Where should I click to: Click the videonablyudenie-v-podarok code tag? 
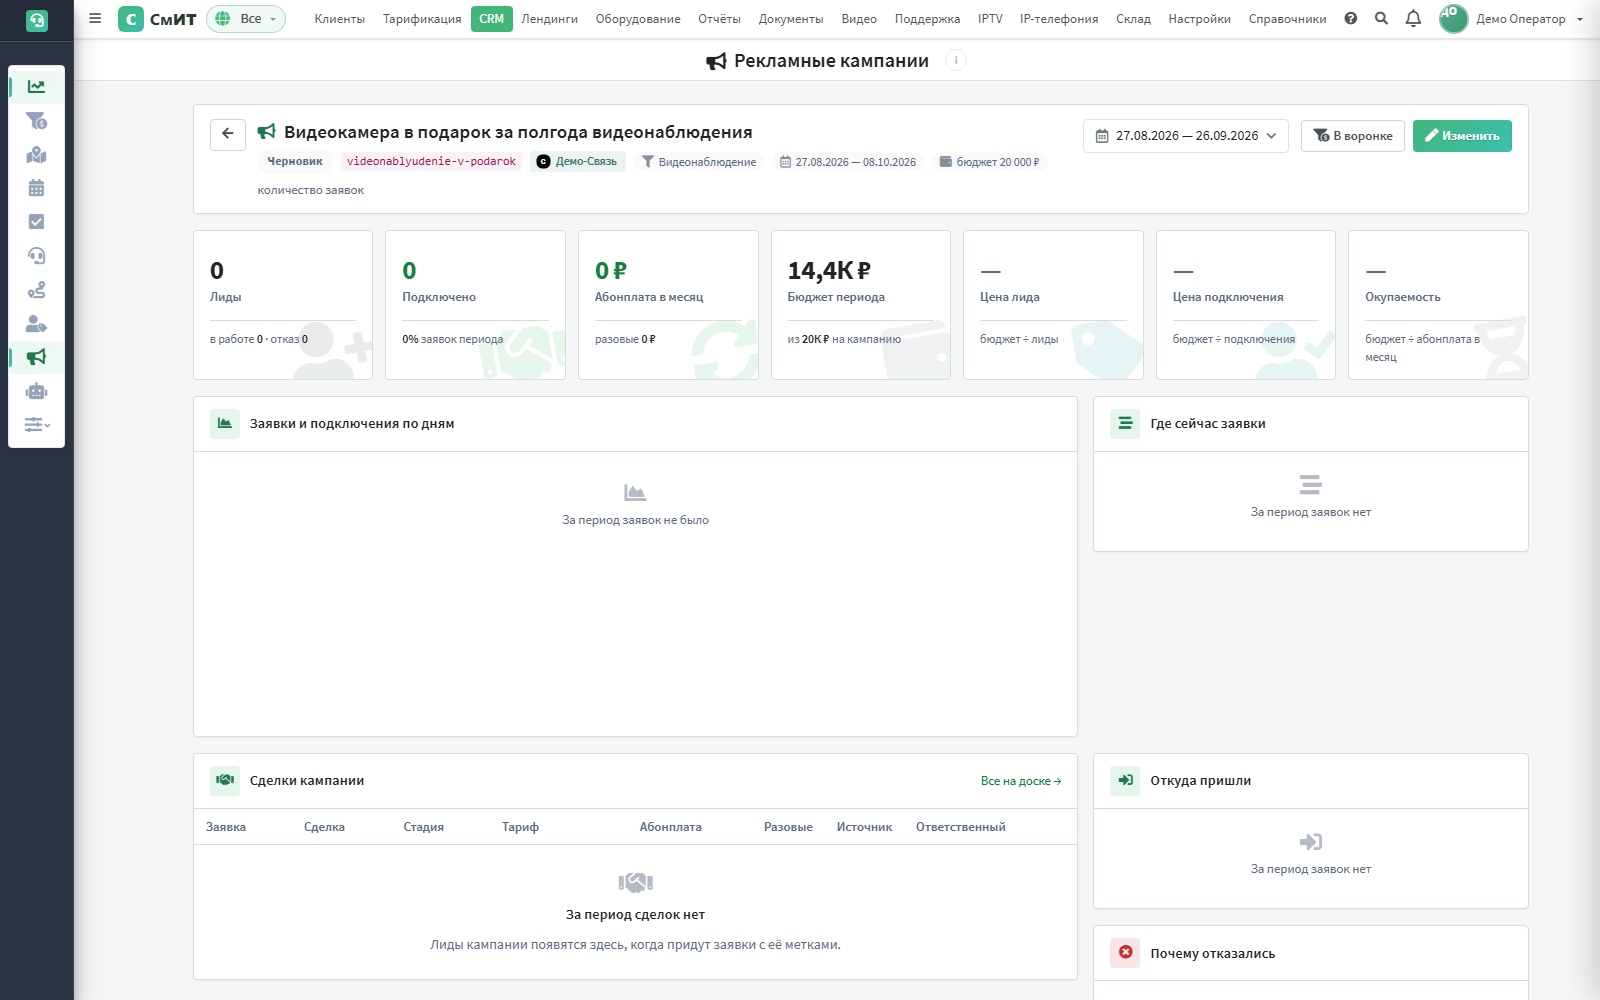pyautogui.click(x=431, y=161)
